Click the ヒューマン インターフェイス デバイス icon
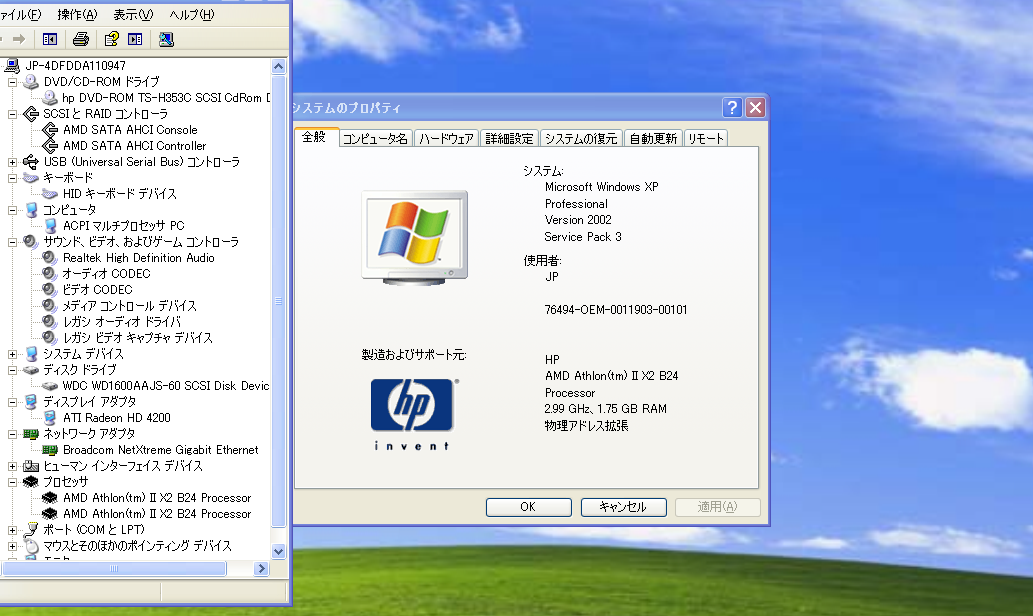This screenshot has height=616, width=1033. (31, 466)
